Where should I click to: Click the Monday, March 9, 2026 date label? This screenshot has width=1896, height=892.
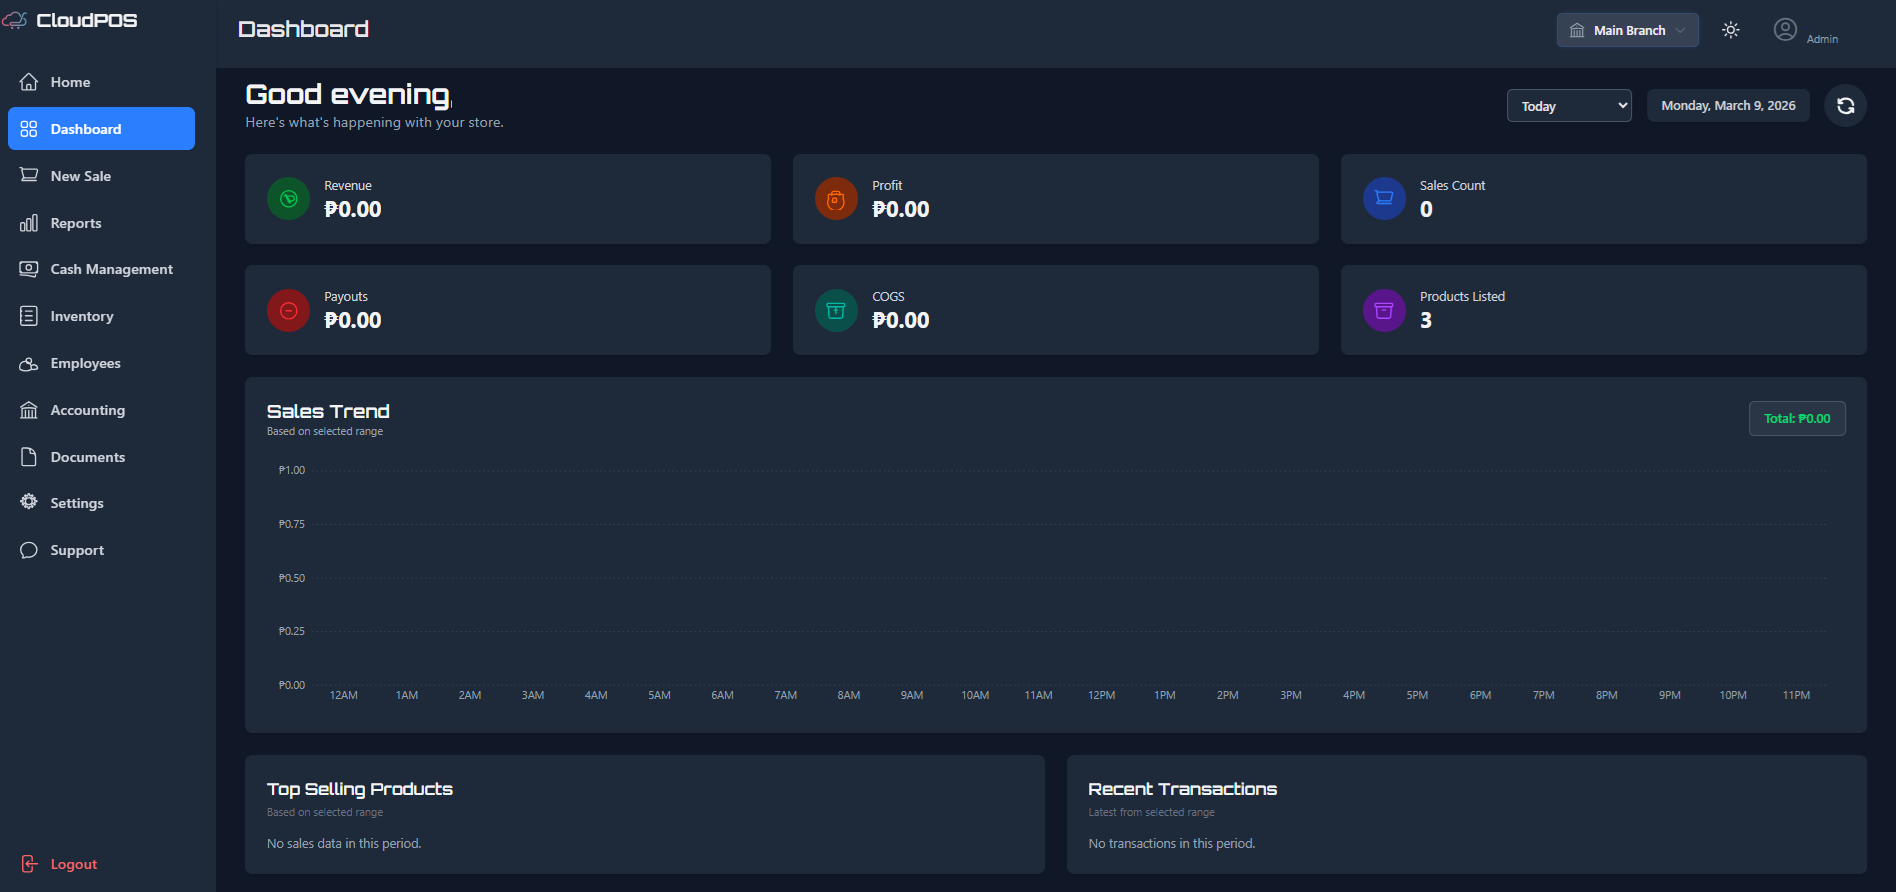(x=1728, y=106)
